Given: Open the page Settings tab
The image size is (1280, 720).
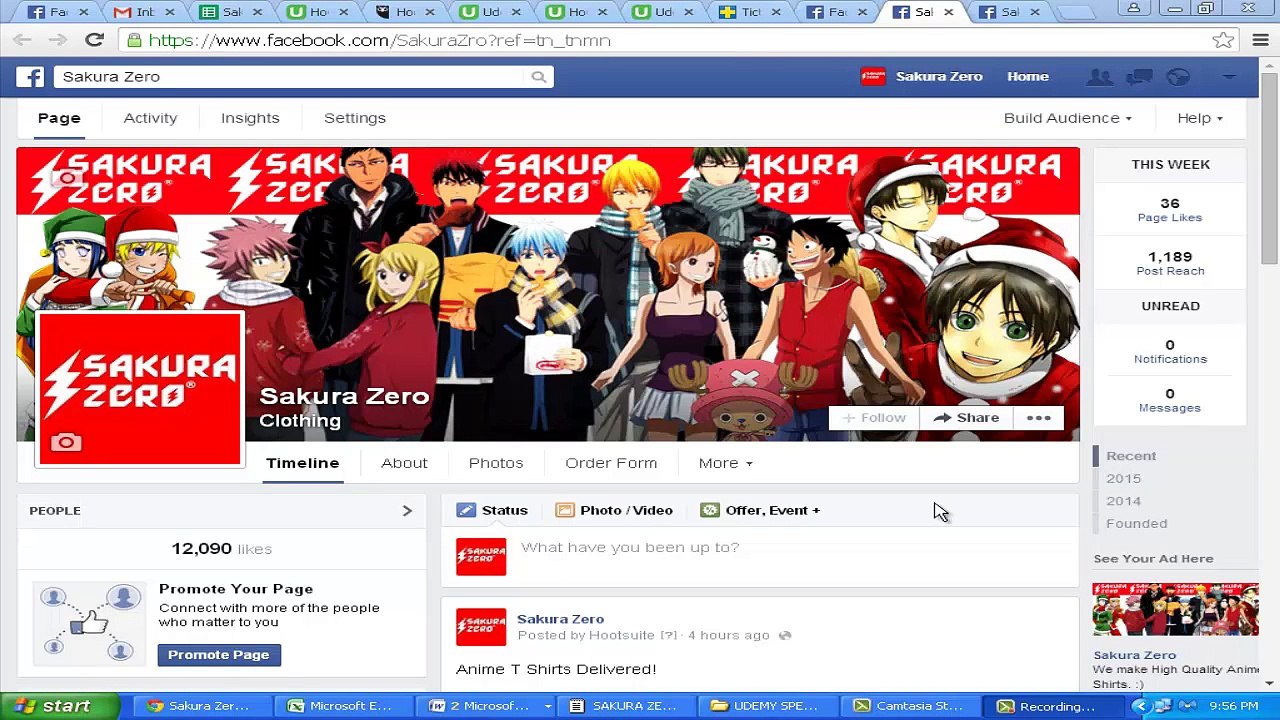Looking at the screenshot, I should click(355, 118).
